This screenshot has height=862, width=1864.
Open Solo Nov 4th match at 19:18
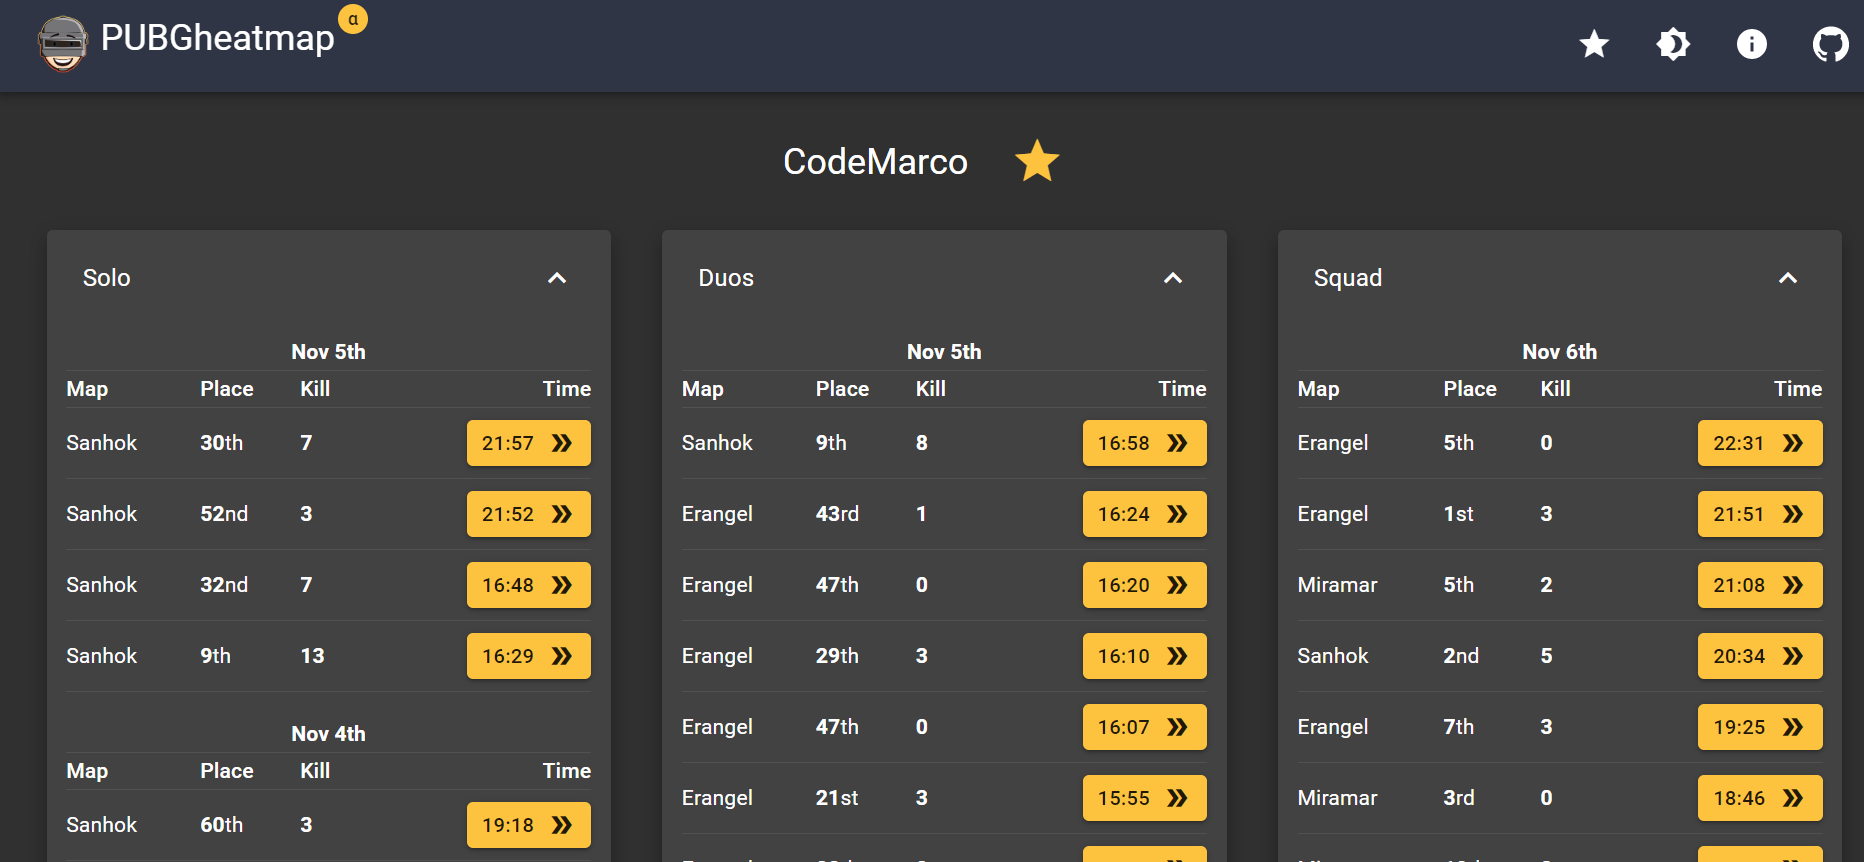529,825
